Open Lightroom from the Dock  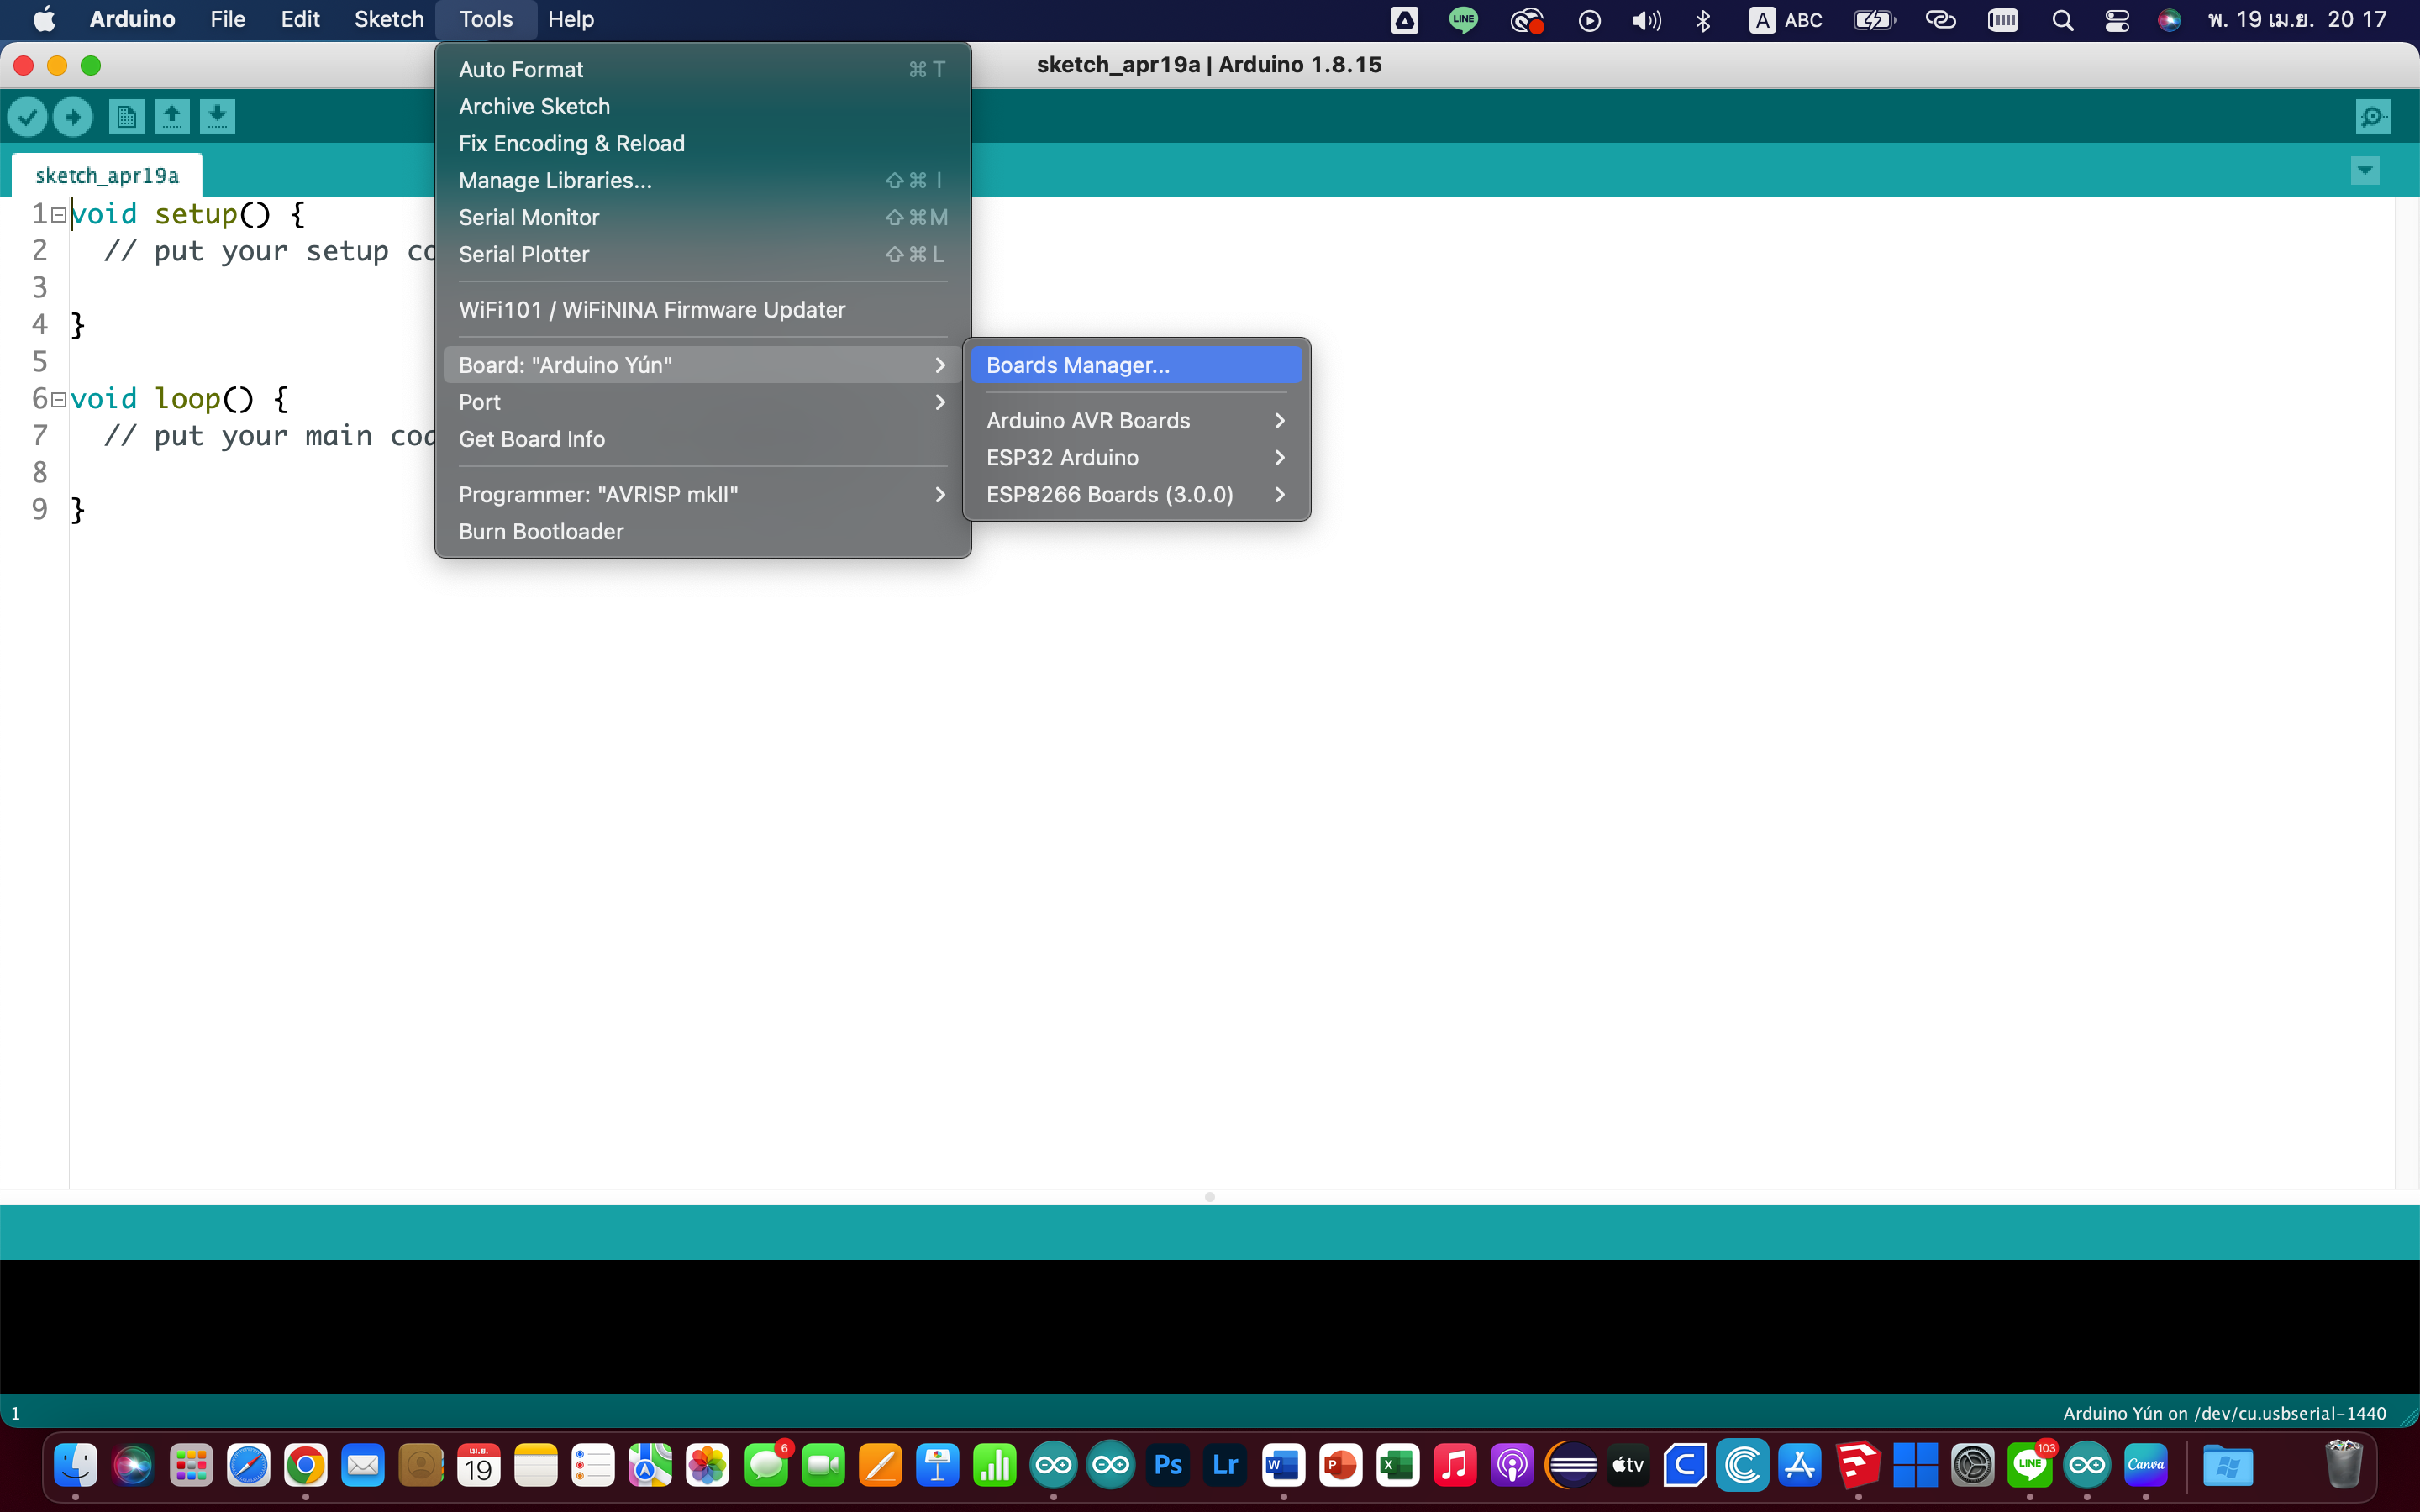[x=1225, y=1466]
